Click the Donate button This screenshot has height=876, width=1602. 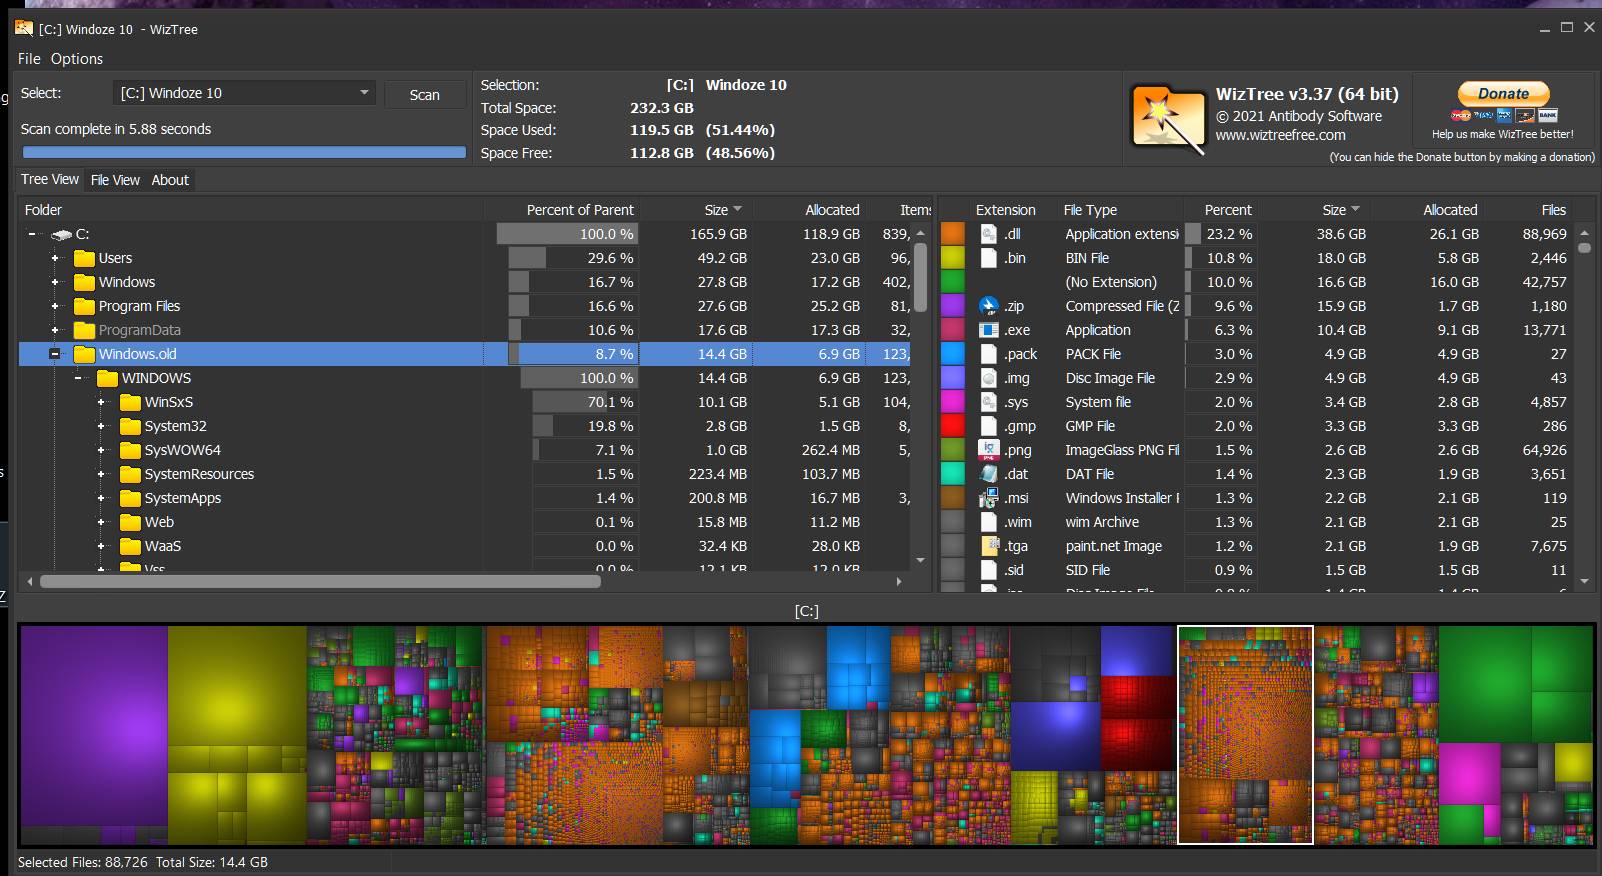(x=1503, y=94)
